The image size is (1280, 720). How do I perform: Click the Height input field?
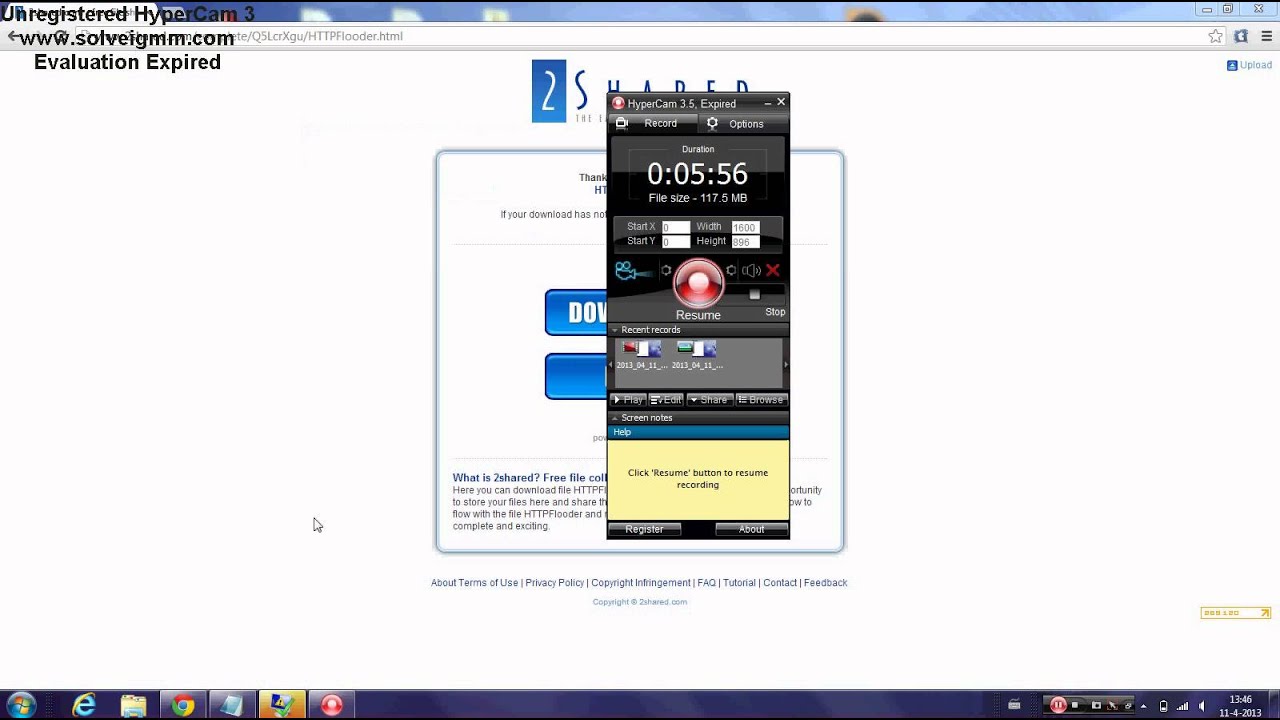click(x=745, y=242)
